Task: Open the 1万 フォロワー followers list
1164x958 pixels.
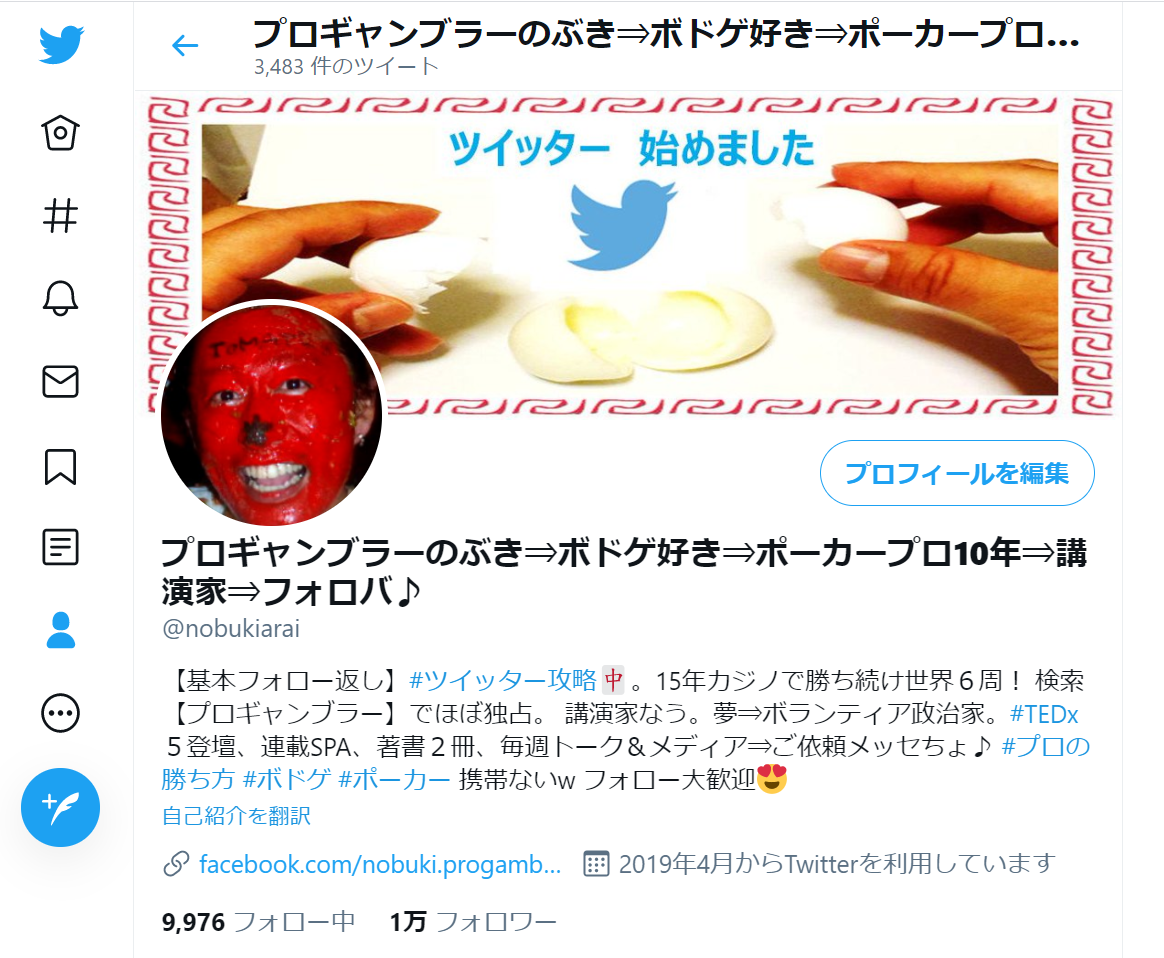Action: [x=473, y=922]
